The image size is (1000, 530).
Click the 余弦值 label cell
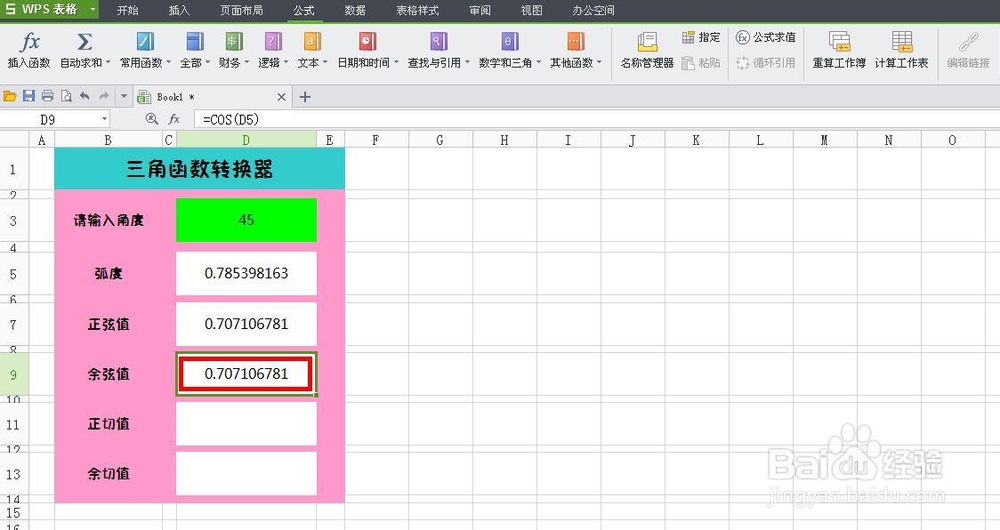tap(108, 374)
